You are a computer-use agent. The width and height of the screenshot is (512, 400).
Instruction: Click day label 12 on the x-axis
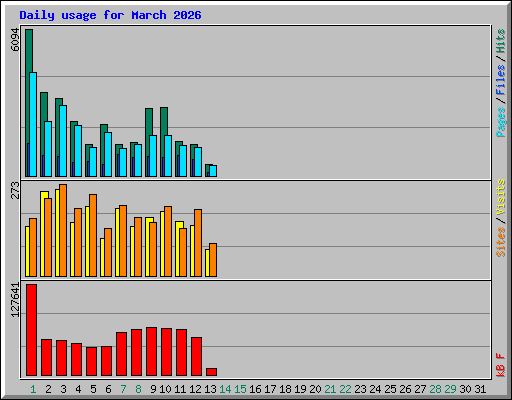pyautogui.click(x=195, y=389)
